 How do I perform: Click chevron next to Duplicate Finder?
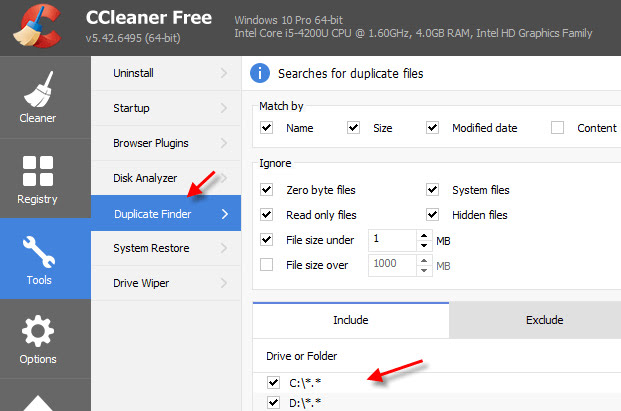click(225, 214)
